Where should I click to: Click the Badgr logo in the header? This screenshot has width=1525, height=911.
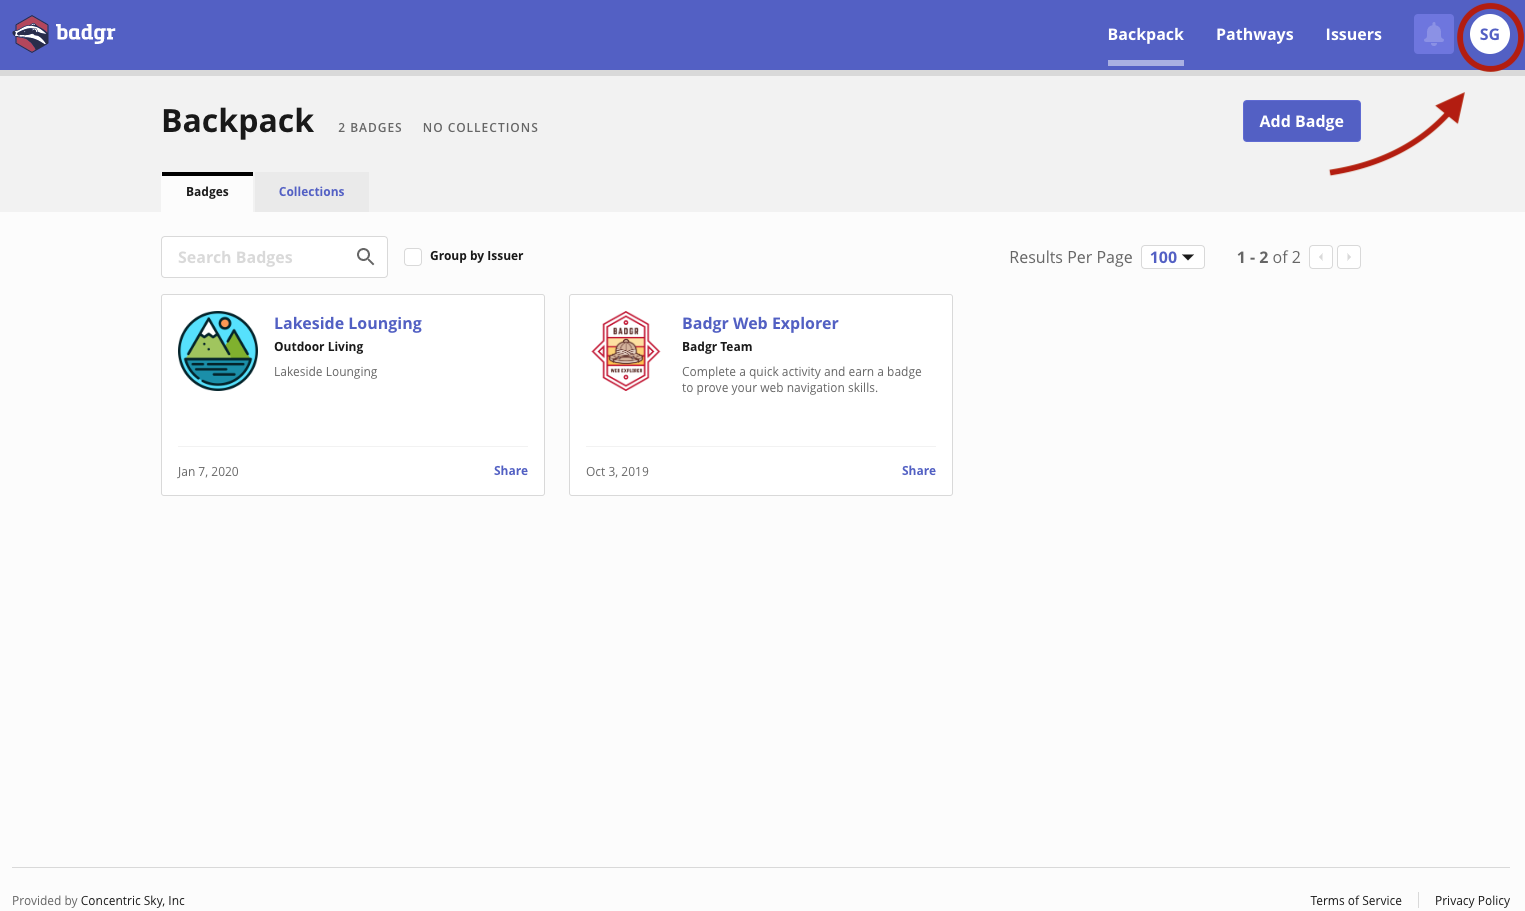pyautogui.click(x=64, y=34)
